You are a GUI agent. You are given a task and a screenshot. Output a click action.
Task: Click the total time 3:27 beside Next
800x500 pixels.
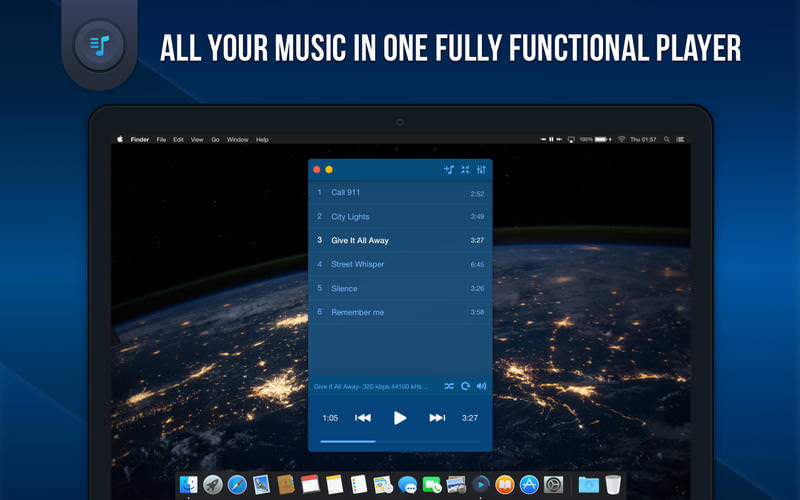(470, 418)
